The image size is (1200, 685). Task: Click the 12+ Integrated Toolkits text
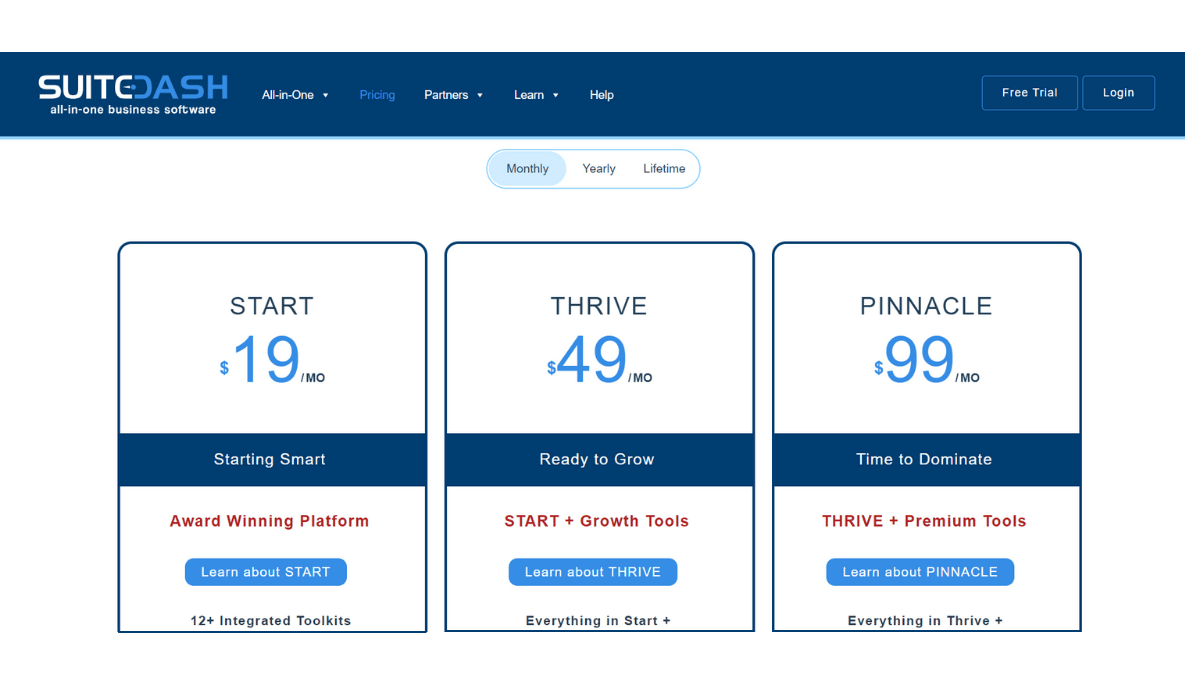point(271,620)
